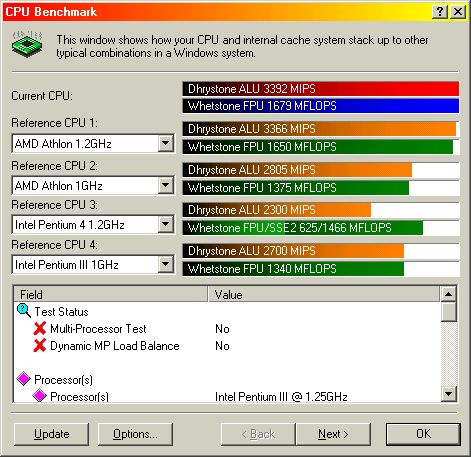
Task: Click the list scrollbar thumb
Action: point(449,312)
